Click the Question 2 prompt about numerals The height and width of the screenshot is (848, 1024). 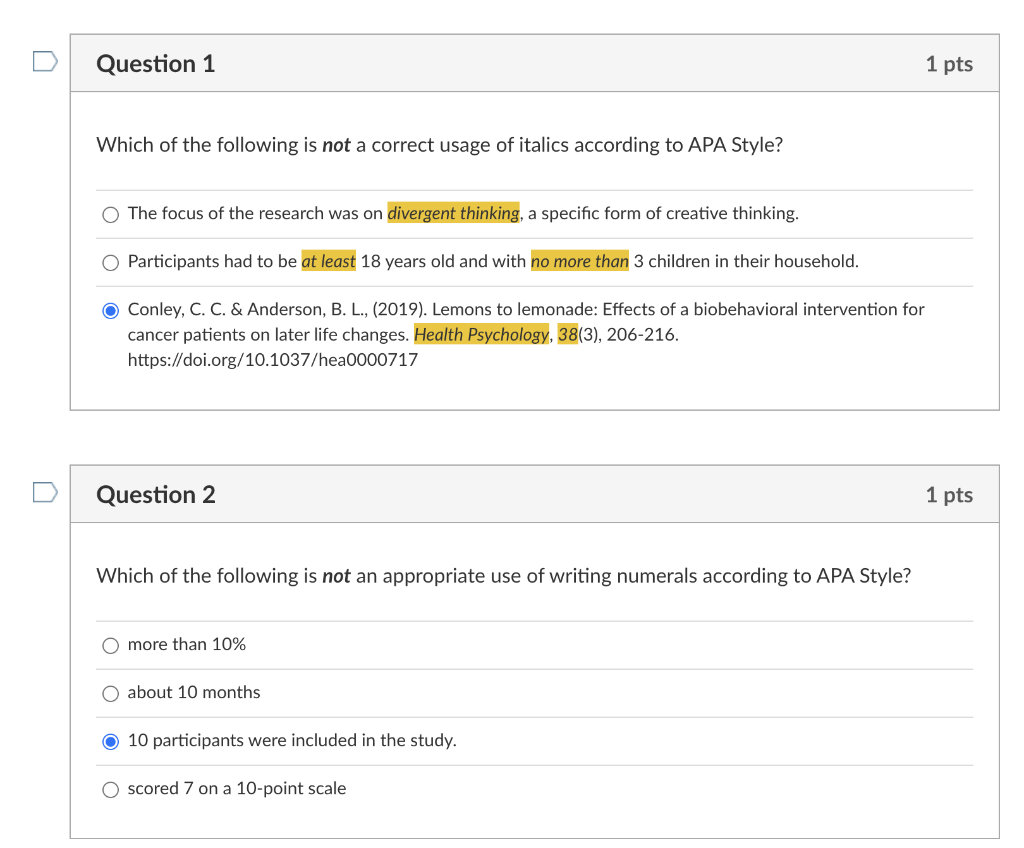point(503,576)
